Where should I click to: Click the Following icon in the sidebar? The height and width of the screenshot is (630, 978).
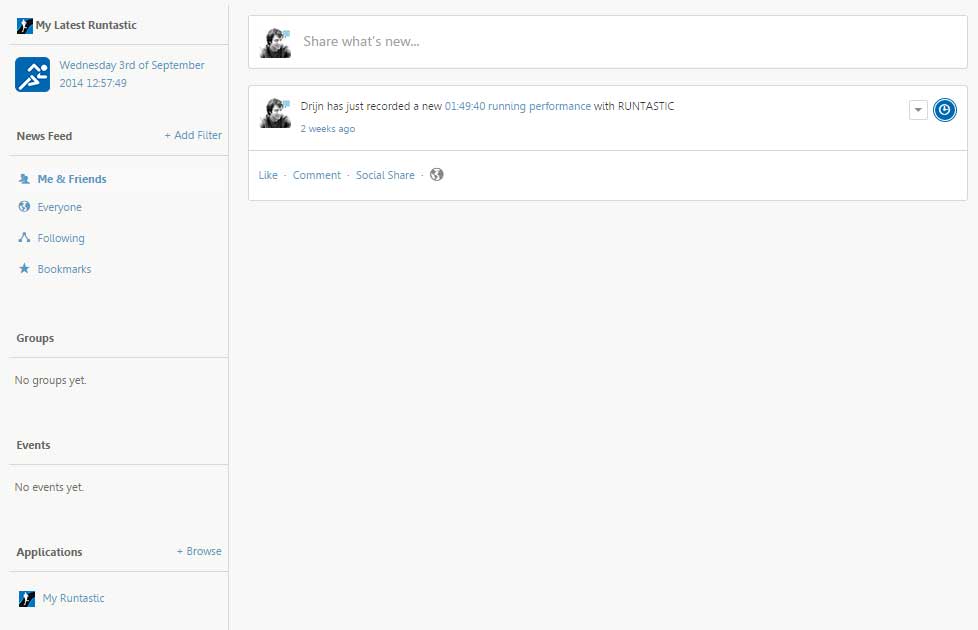click(x=25, y=238)
